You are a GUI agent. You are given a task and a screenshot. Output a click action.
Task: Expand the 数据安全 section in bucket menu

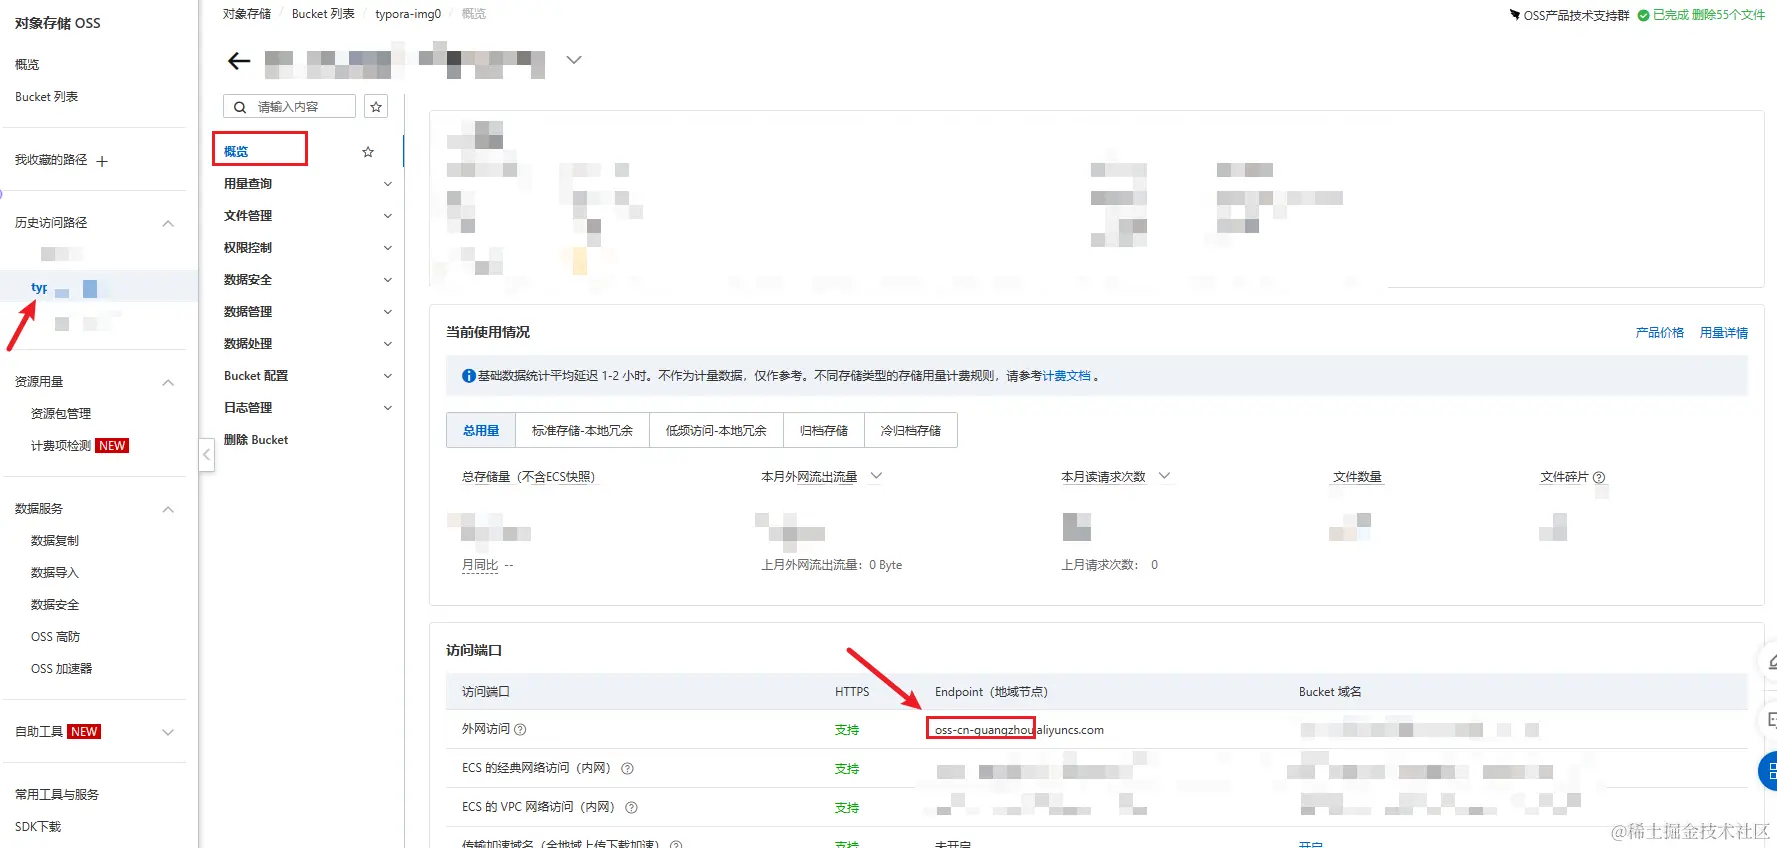[388, 280]
